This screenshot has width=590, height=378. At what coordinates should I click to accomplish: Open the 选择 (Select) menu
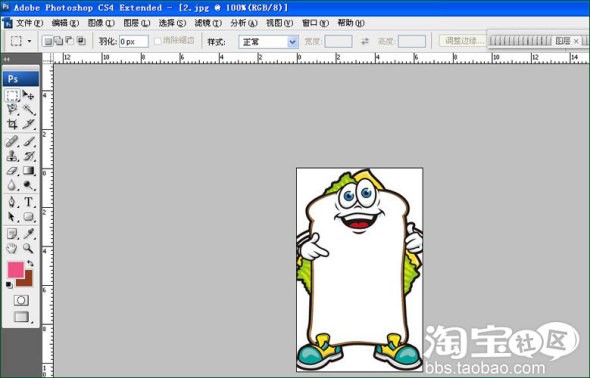[x=172, y=23]
